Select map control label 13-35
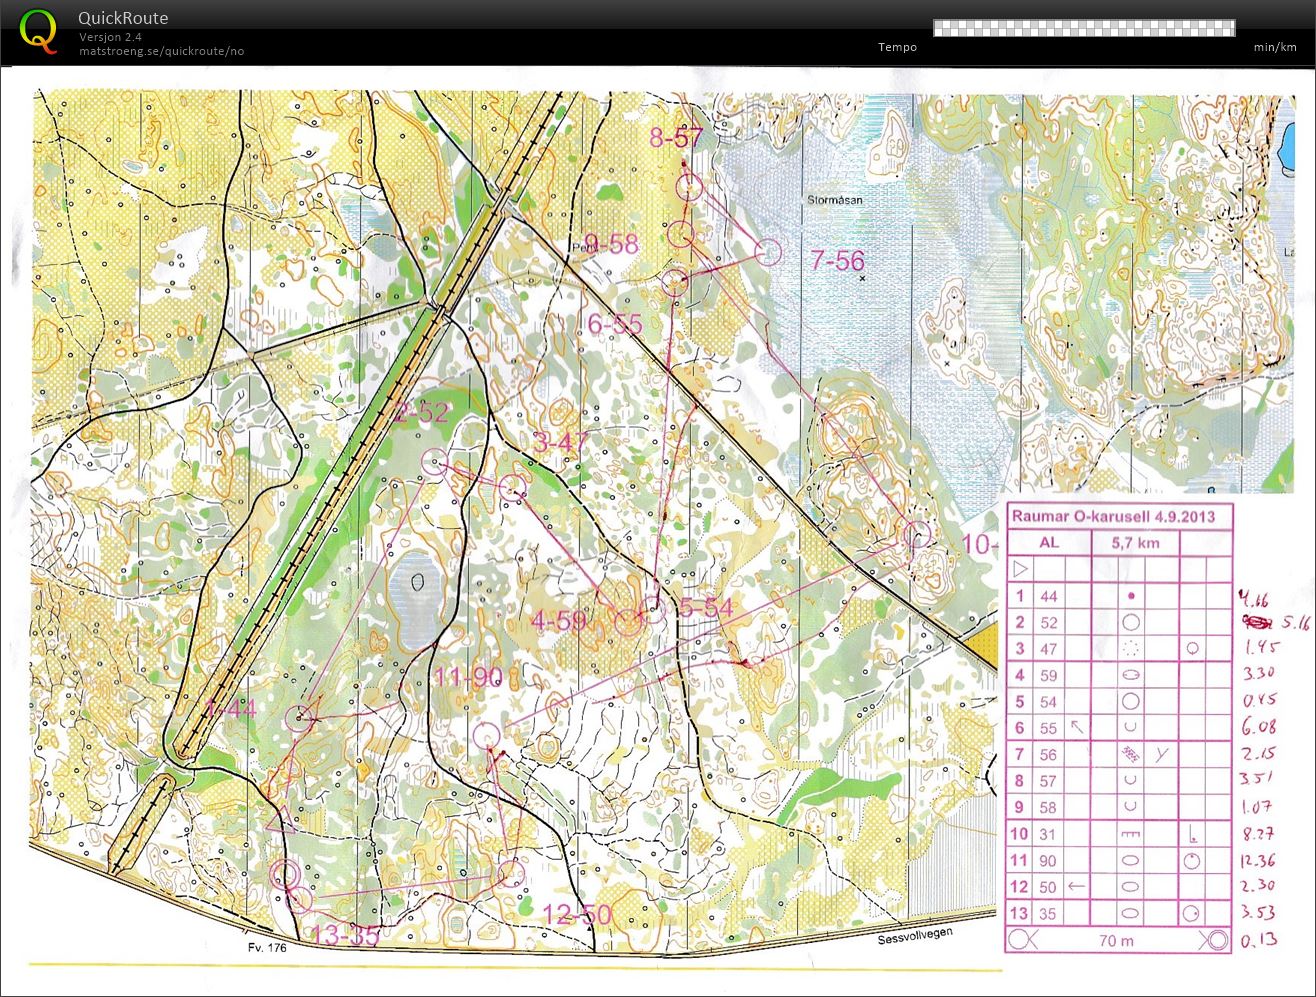Image resolution: width=1316 pixels, height=997 pixels. point(346,935)
